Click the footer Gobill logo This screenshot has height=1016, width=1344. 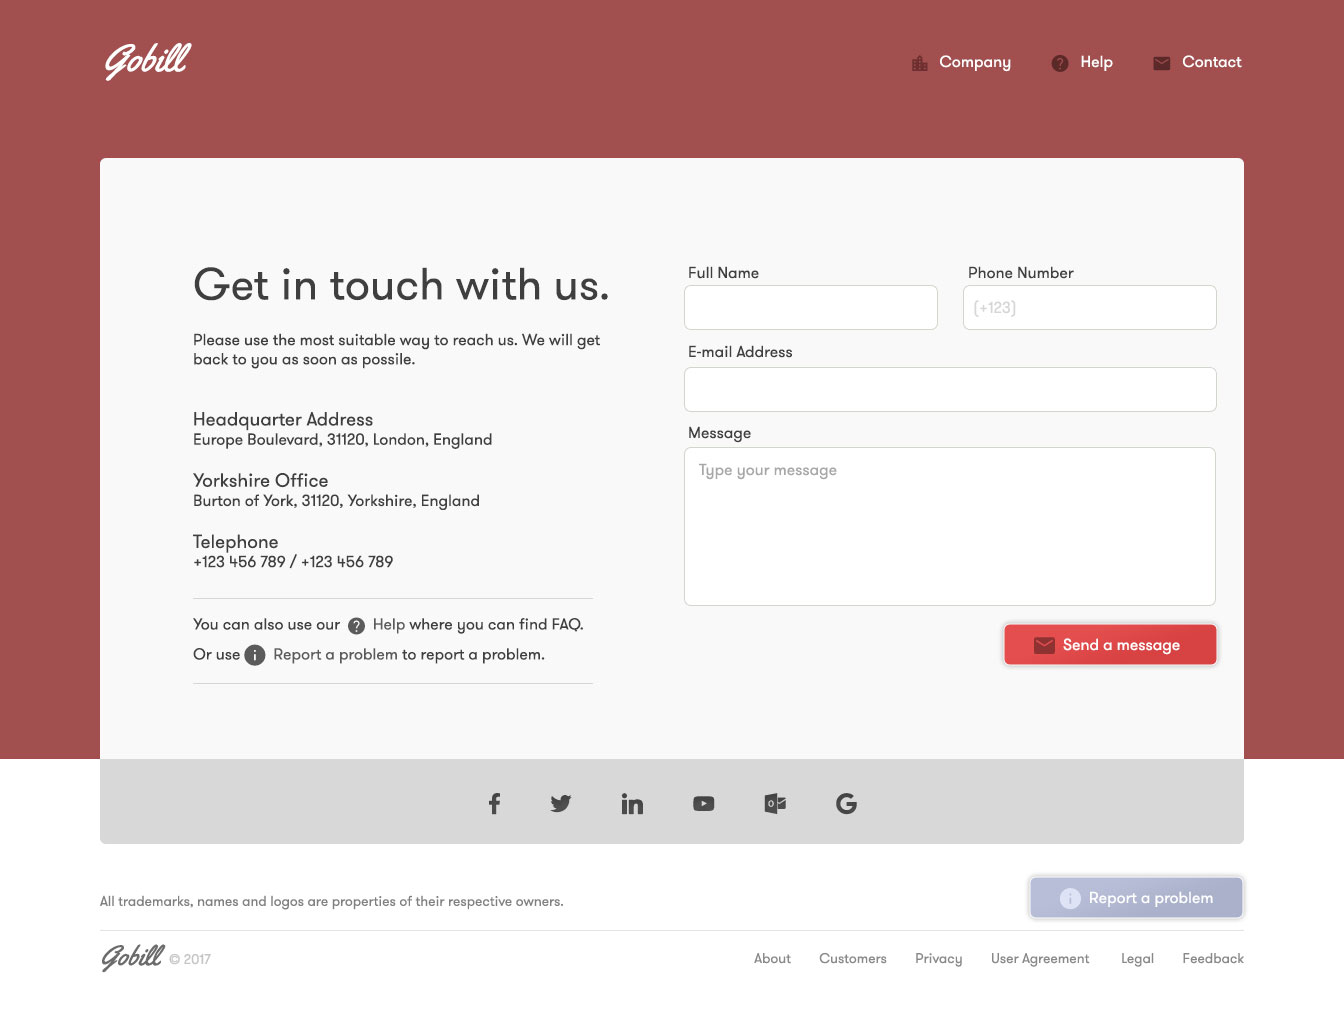(132, 957)
